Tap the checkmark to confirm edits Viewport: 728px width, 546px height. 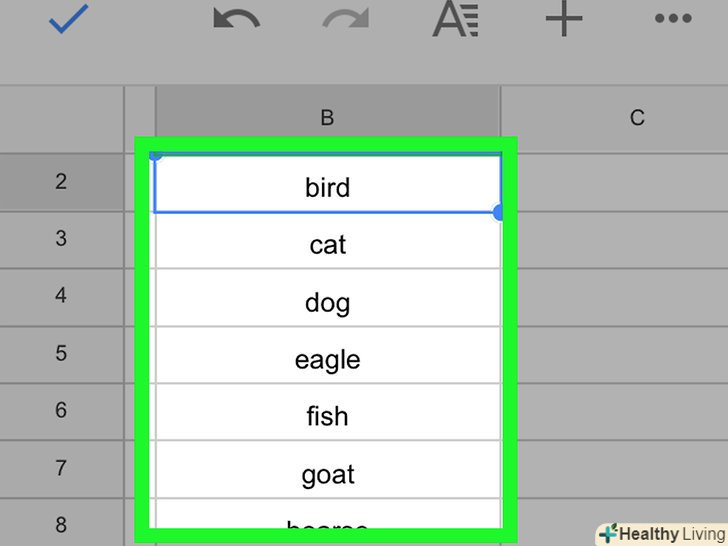tap(68, 20)
